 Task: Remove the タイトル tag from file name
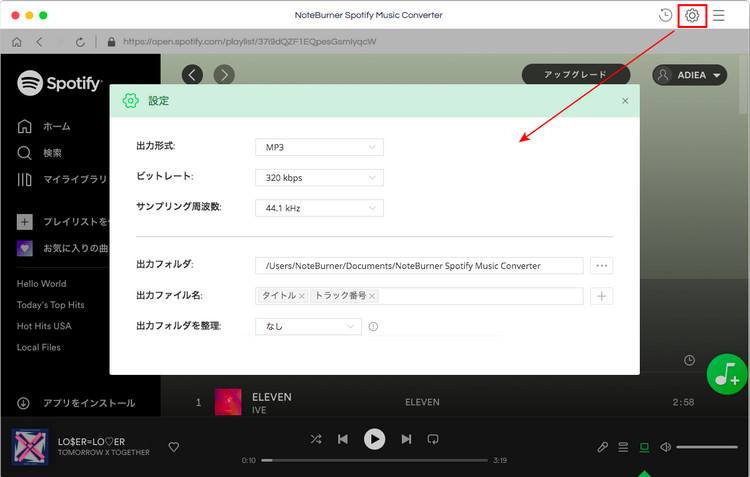tap(302, 297)
